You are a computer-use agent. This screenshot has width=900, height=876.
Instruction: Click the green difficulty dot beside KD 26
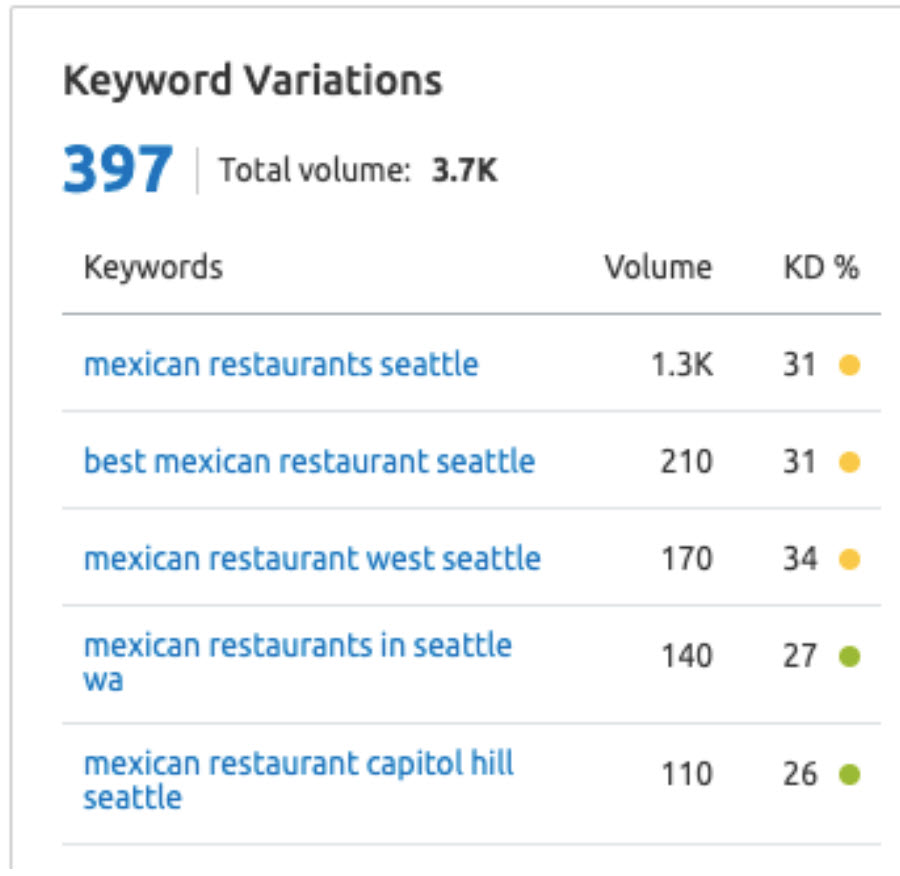[x=849, y=774]
